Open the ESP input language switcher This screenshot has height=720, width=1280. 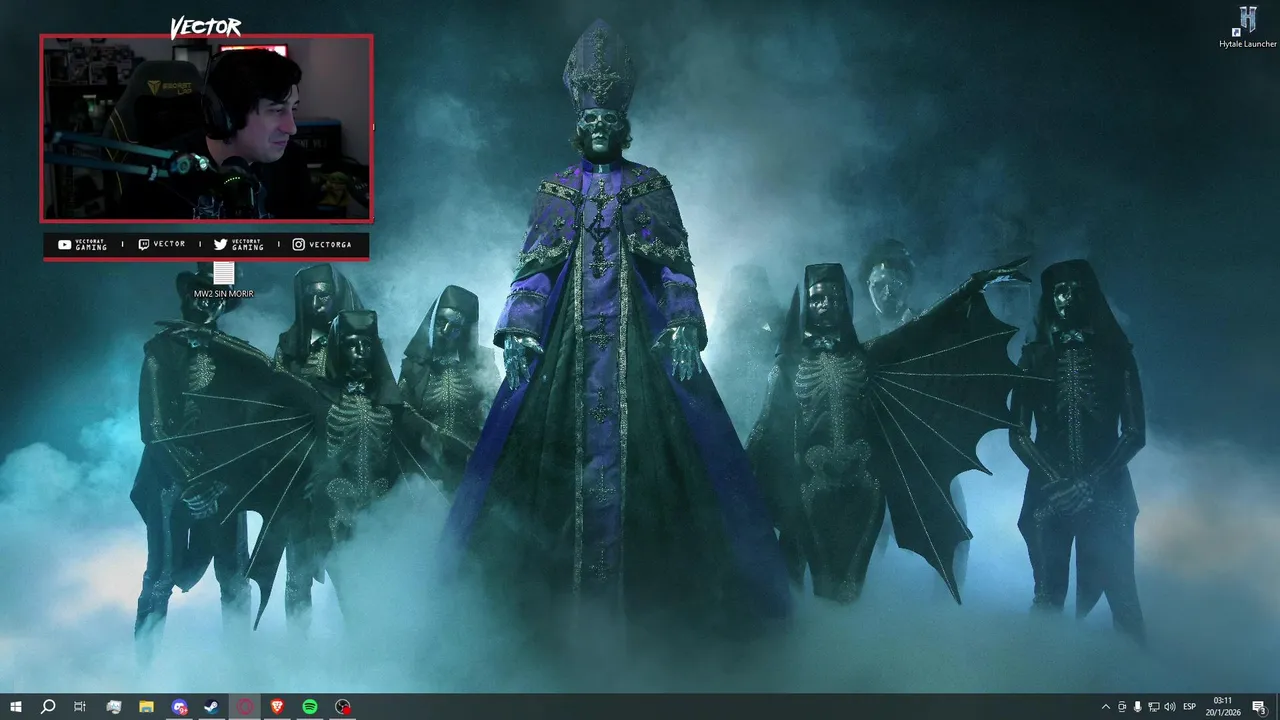(x=1190, y=707)
